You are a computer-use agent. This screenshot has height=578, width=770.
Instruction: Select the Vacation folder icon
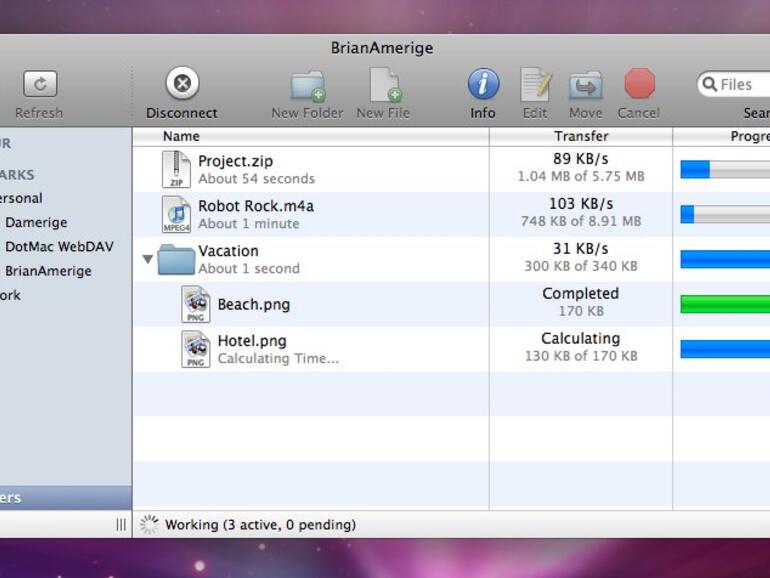pyautogui.click(x=176, y=259)
